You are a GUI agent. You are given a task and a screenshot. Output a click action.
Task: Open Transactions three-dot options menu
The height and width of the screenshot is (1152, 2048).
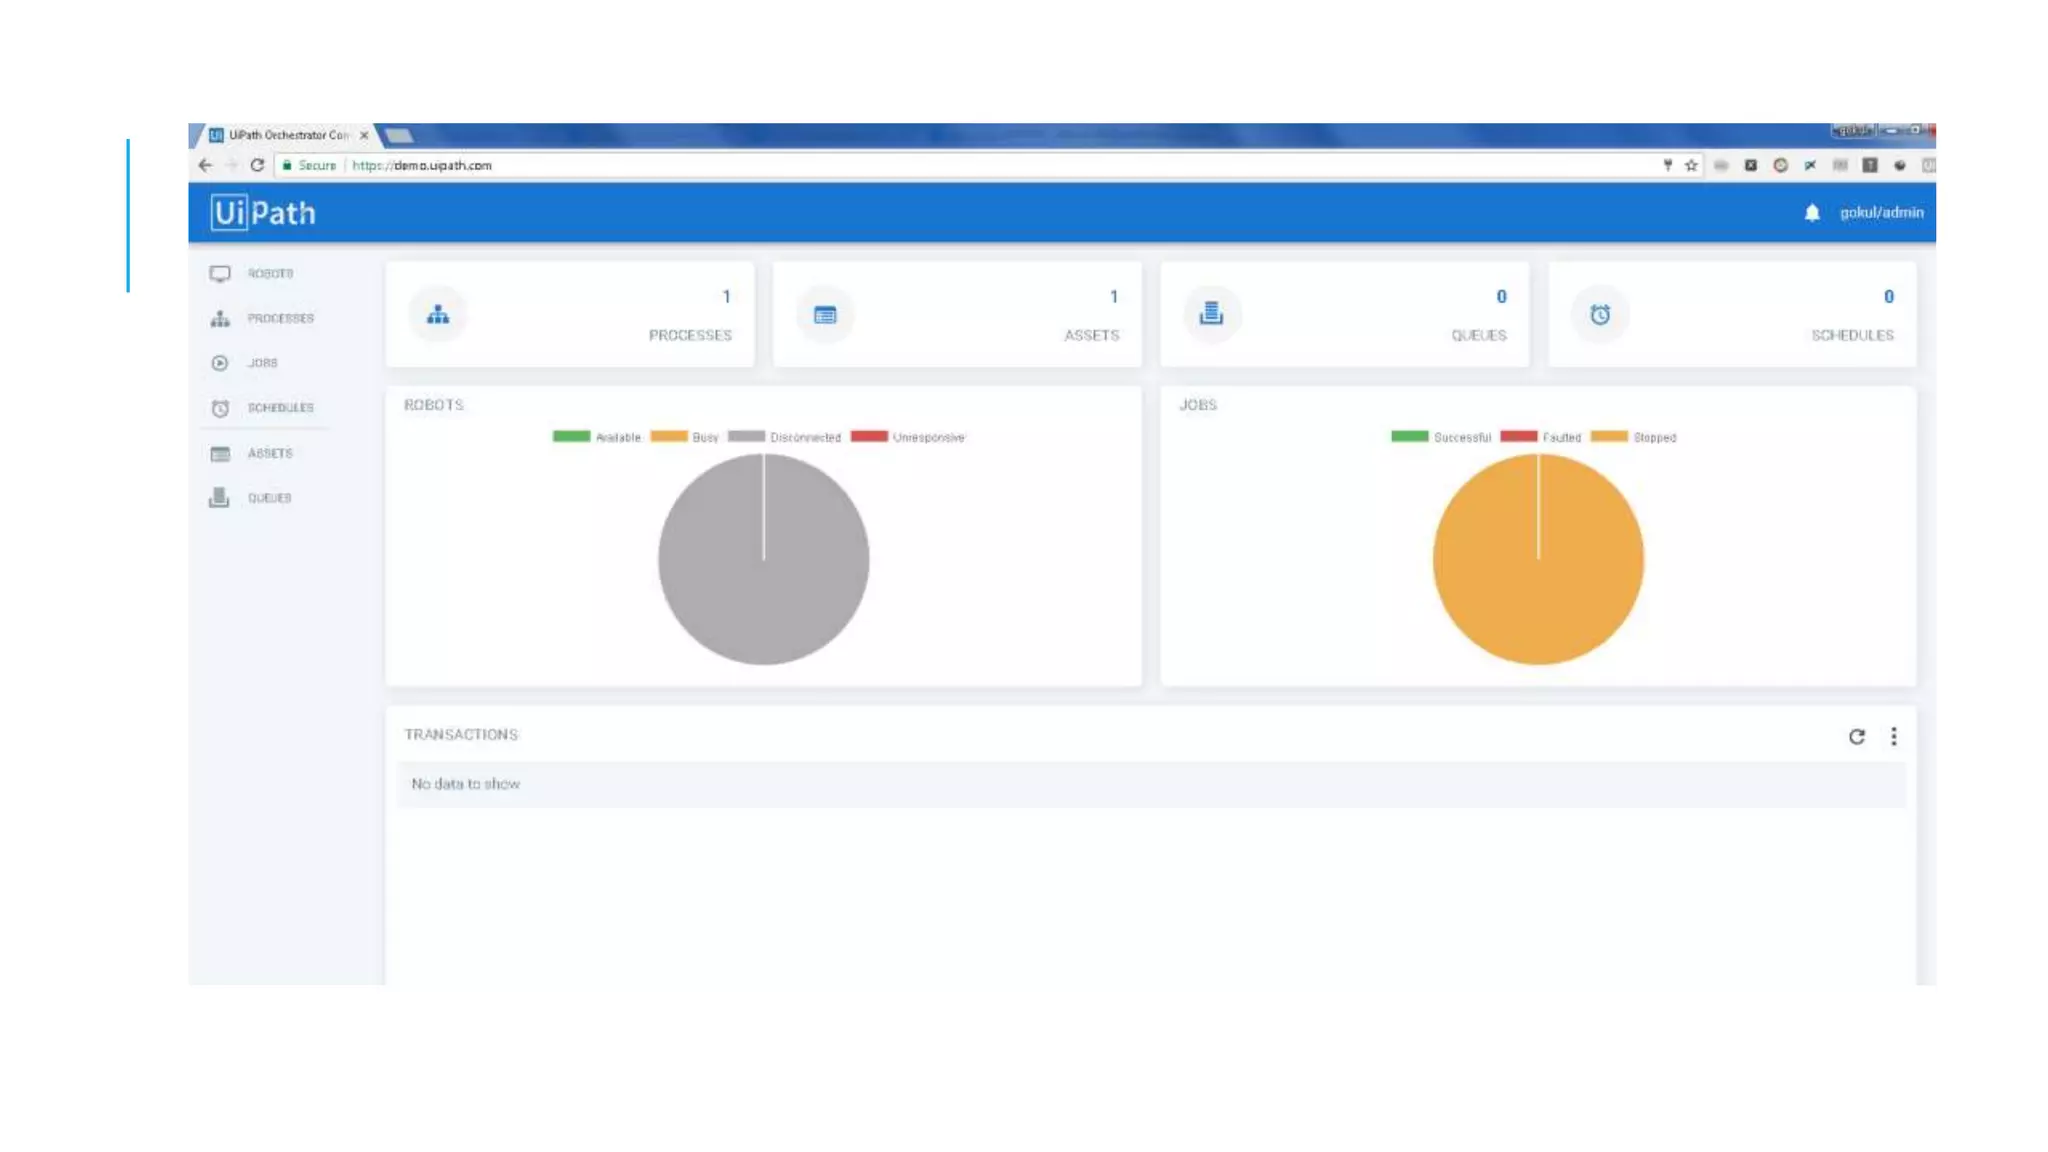[x=1893, y=736]
